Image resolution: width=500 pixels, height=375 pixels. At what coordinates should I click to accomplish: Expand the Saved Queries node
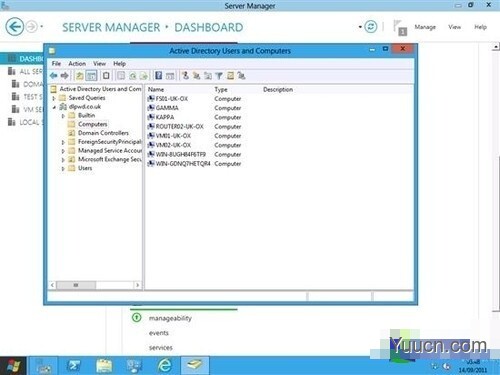coord(54,98)
